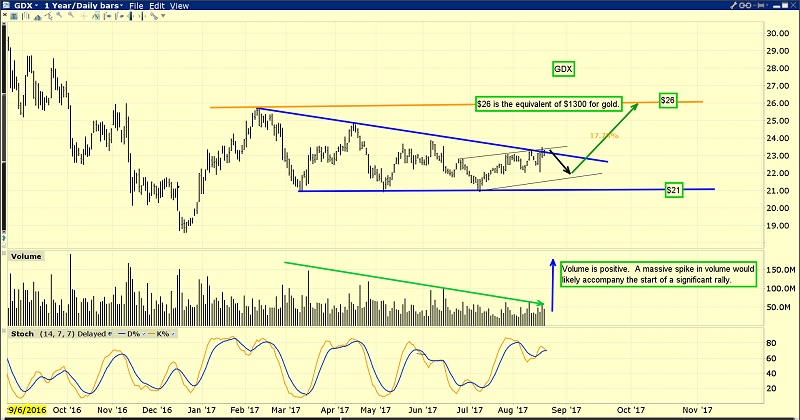This screenshot has width=800, height=420.
Task: Click the Stoch delayed info indicator
Action: (x=110, y=334)
